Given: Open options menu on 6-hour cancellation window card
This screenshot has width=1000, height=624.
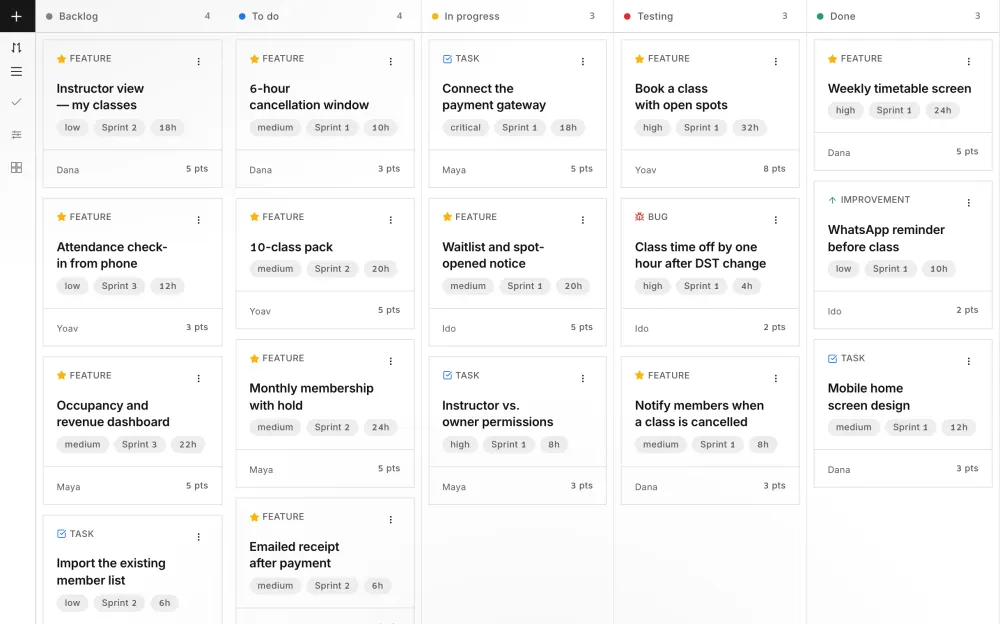Looking at the screenshot, I should click(x=391, y=61).
